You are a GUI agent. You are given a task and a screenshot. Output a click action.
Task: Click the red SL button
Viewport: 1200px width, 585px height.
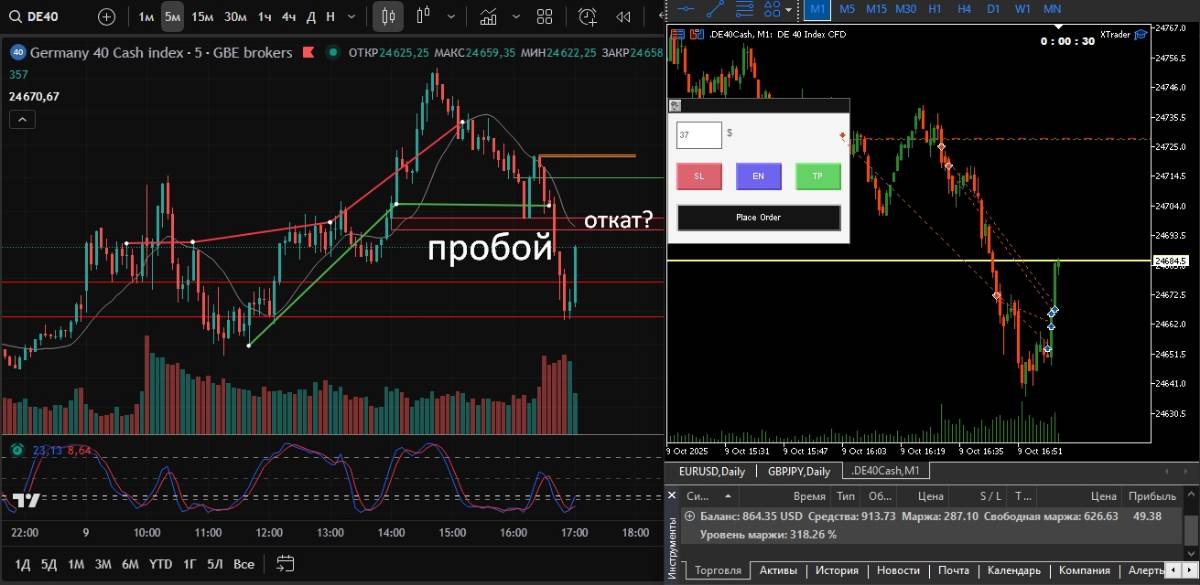(699, 176)
